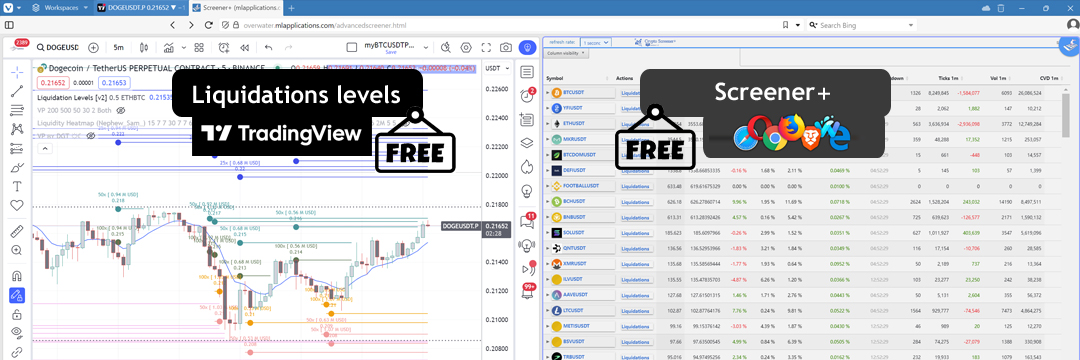The height and width of the screenshot is (360, 1080).
Task: Create an alert with alarm clock icon
Action: (x=223, y=47)
